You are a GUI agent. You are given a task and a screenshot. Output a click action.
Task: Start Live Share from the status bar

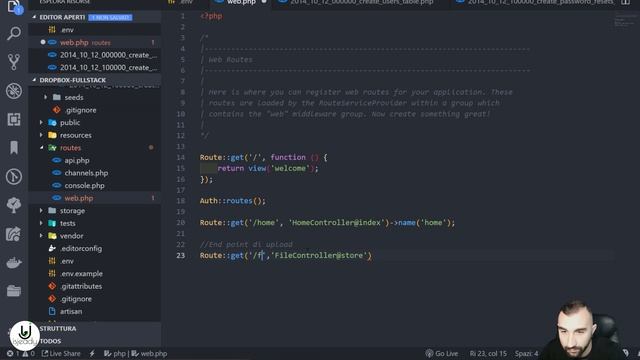(61, 353)
